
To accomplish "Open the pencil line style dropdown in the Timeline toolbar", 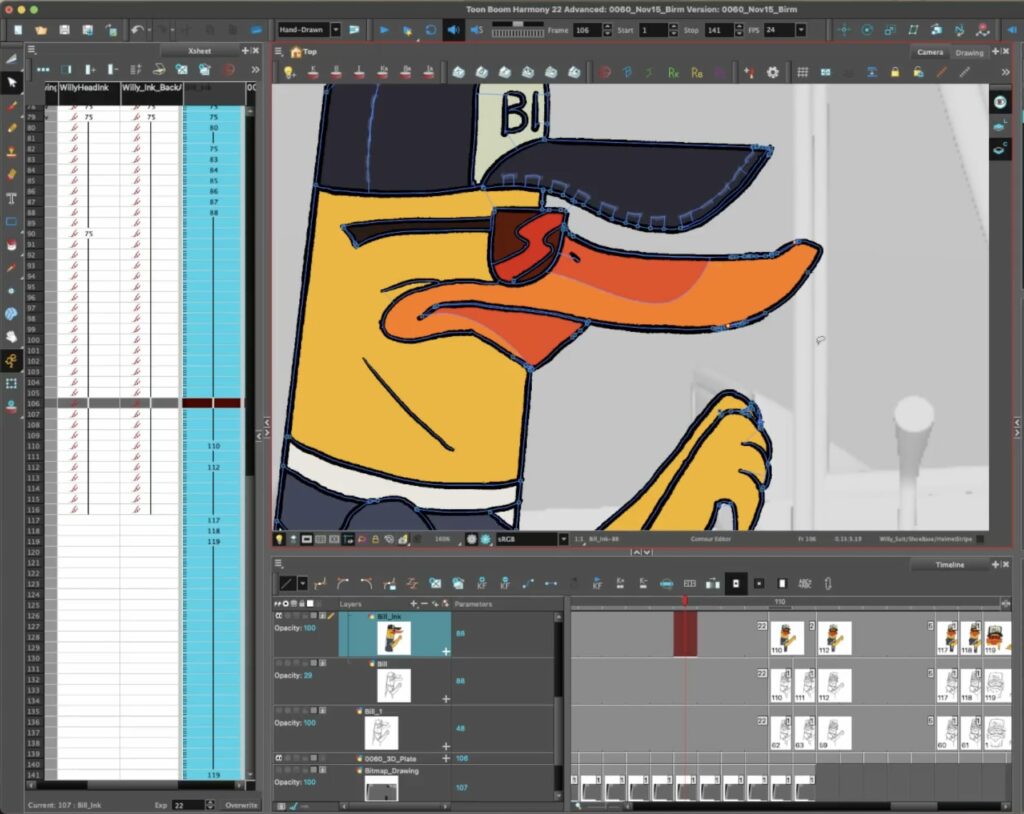I will coord(302,583).
